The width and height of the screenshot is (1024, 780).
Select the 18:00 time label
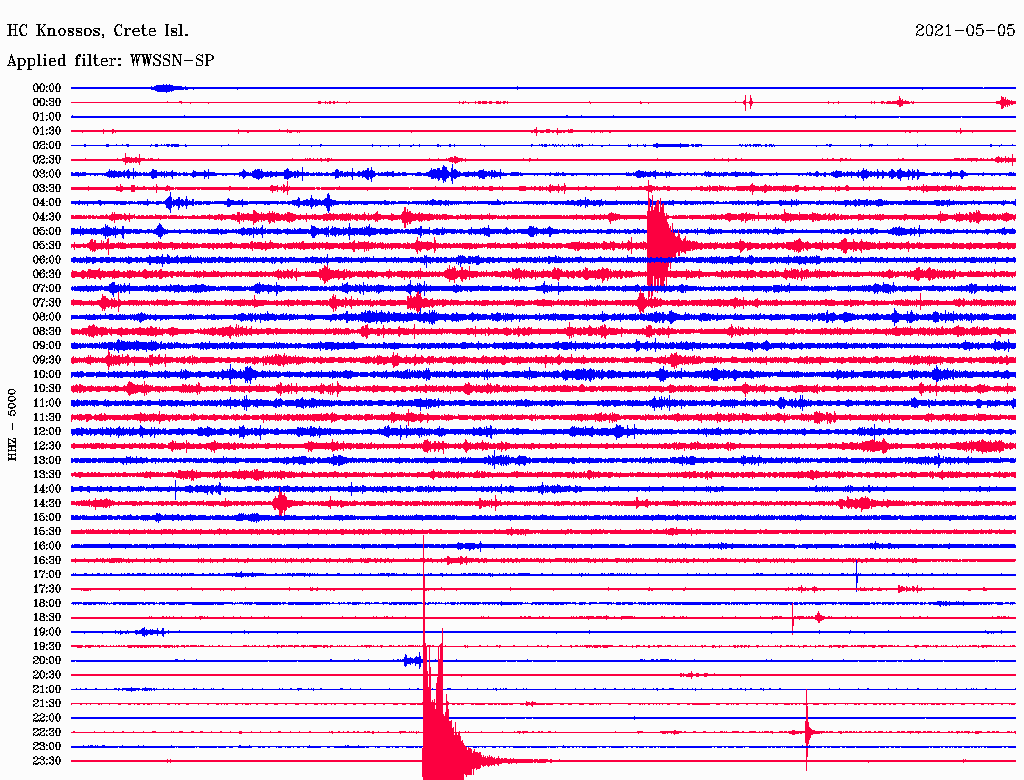click(47, 603)
